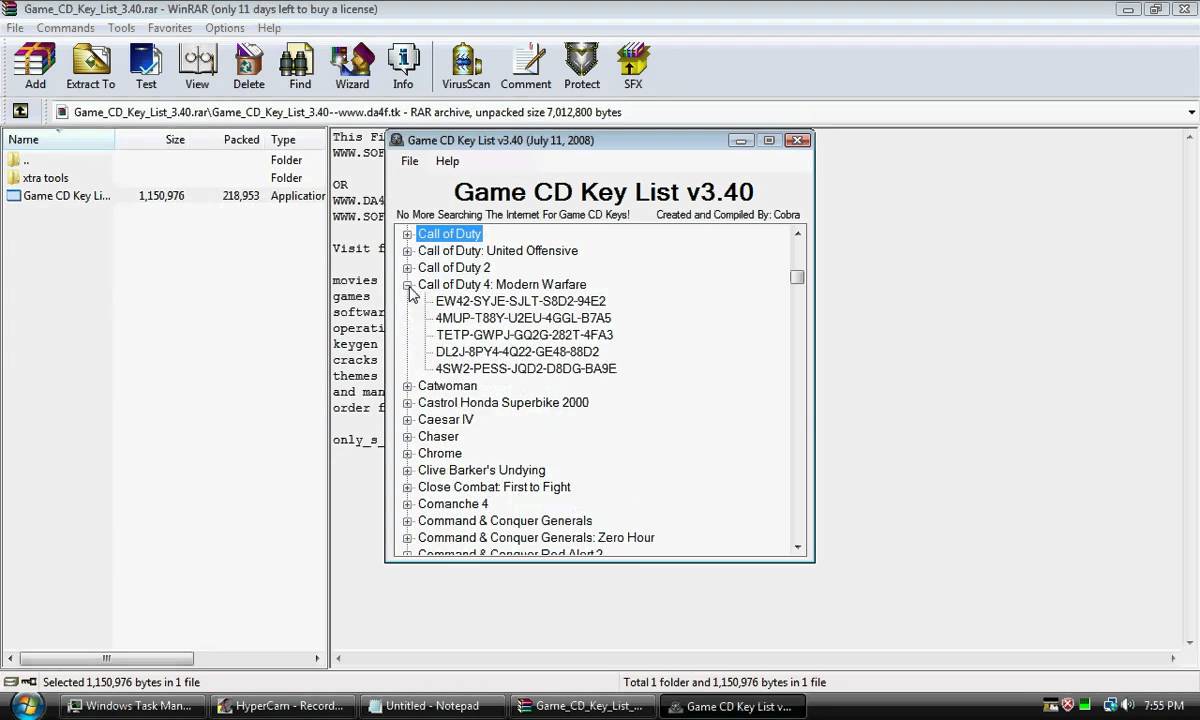
Task: Sort by the Type column header
Action: point(296,140)
